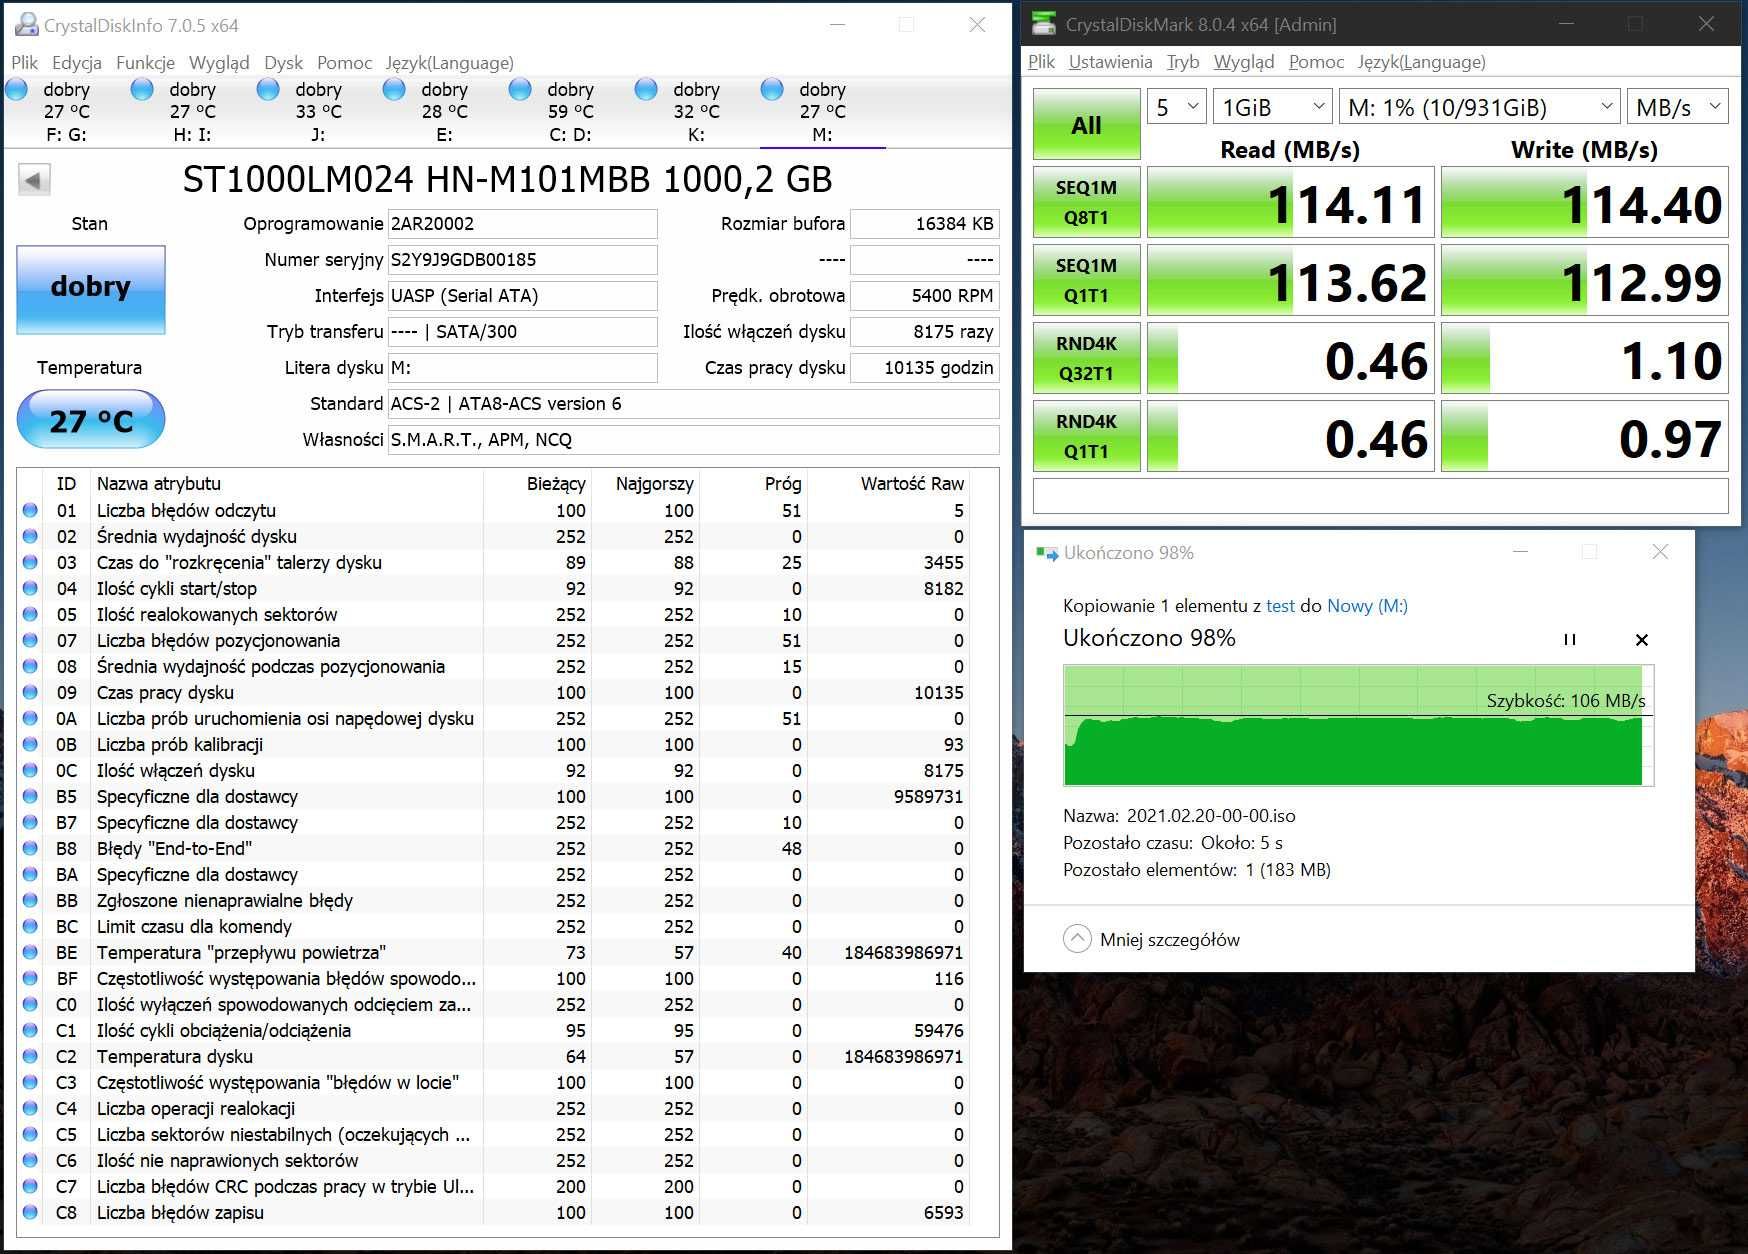1748x1254 pixels.
Task: Open test count dropdown showing 5
Action: [1176, 107]
